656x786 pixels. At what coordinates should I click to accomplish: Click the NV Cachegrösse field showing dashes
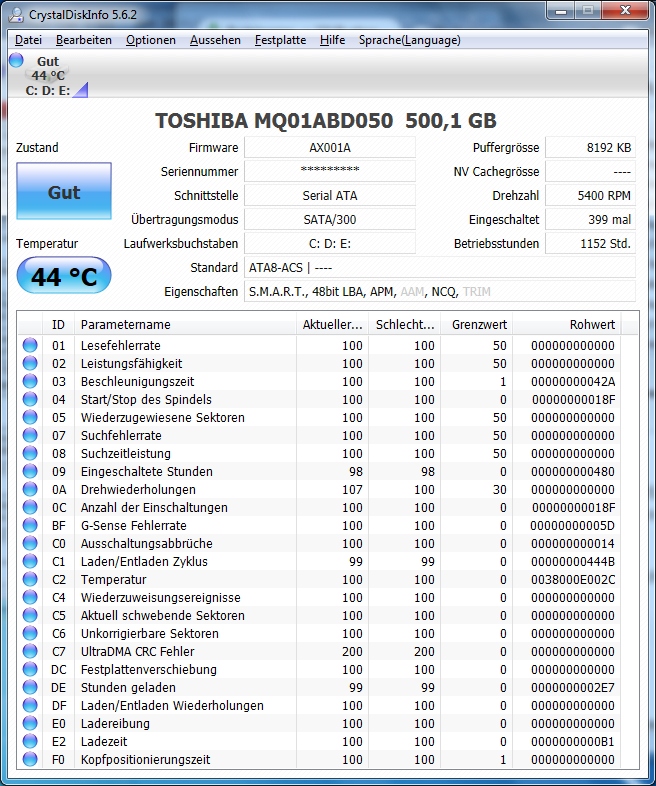click(x=590, y=171)
